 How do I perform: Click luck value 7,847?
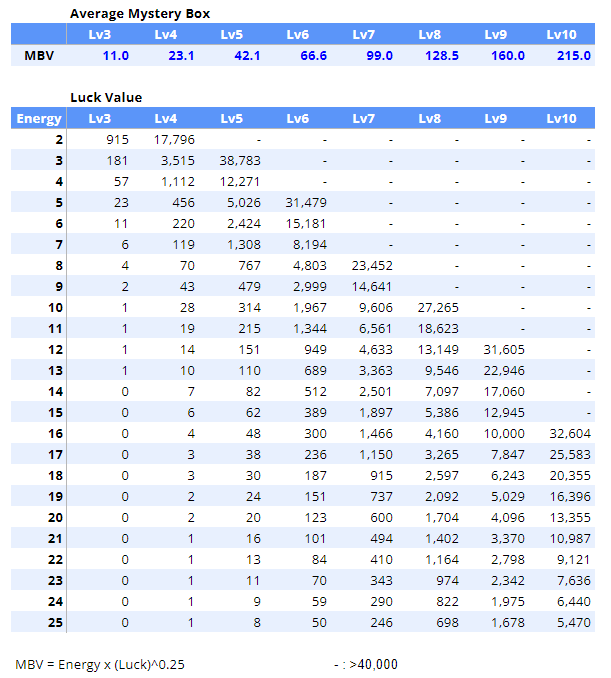point(508,454)
